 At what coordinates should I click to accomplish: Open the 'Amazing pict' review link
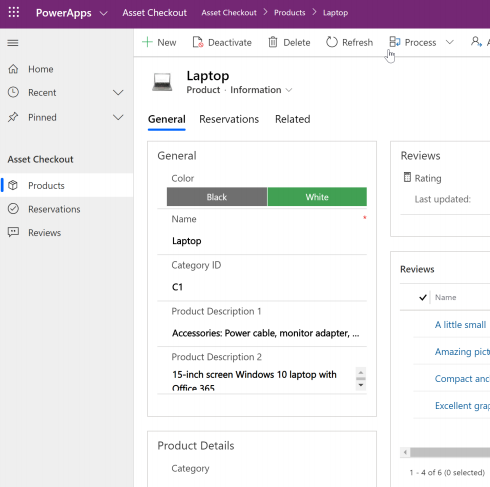click(462, 352)
